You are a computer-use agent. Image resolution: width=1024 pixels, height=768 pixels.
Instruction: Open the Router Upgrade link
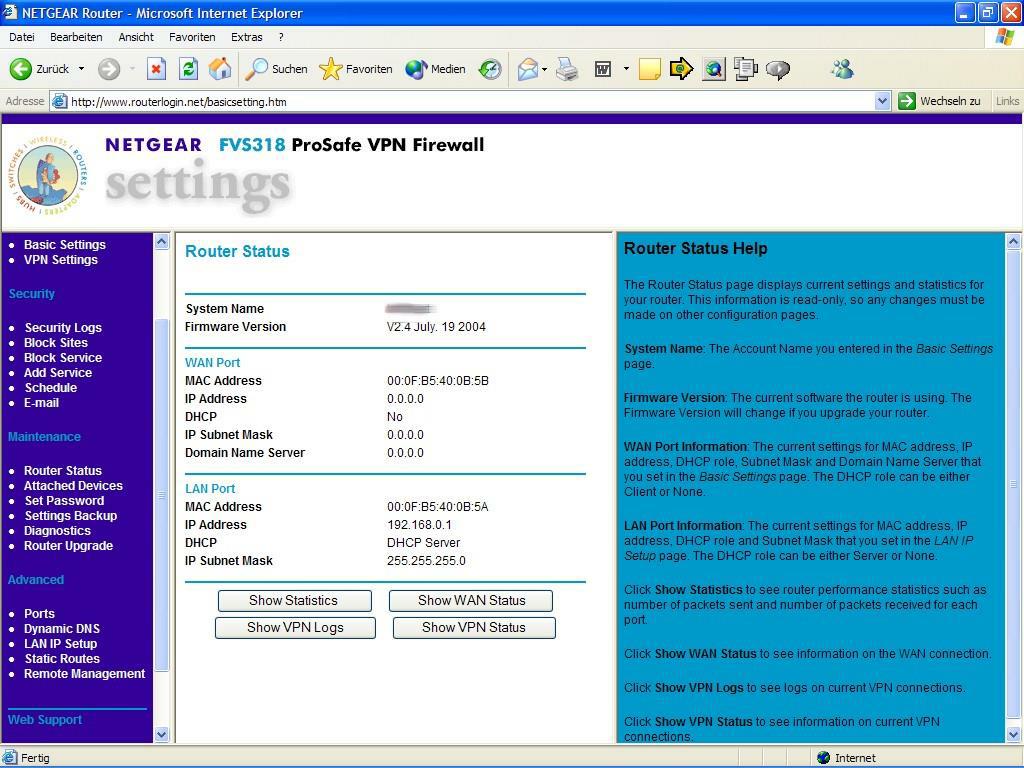(x=69, y=545)
